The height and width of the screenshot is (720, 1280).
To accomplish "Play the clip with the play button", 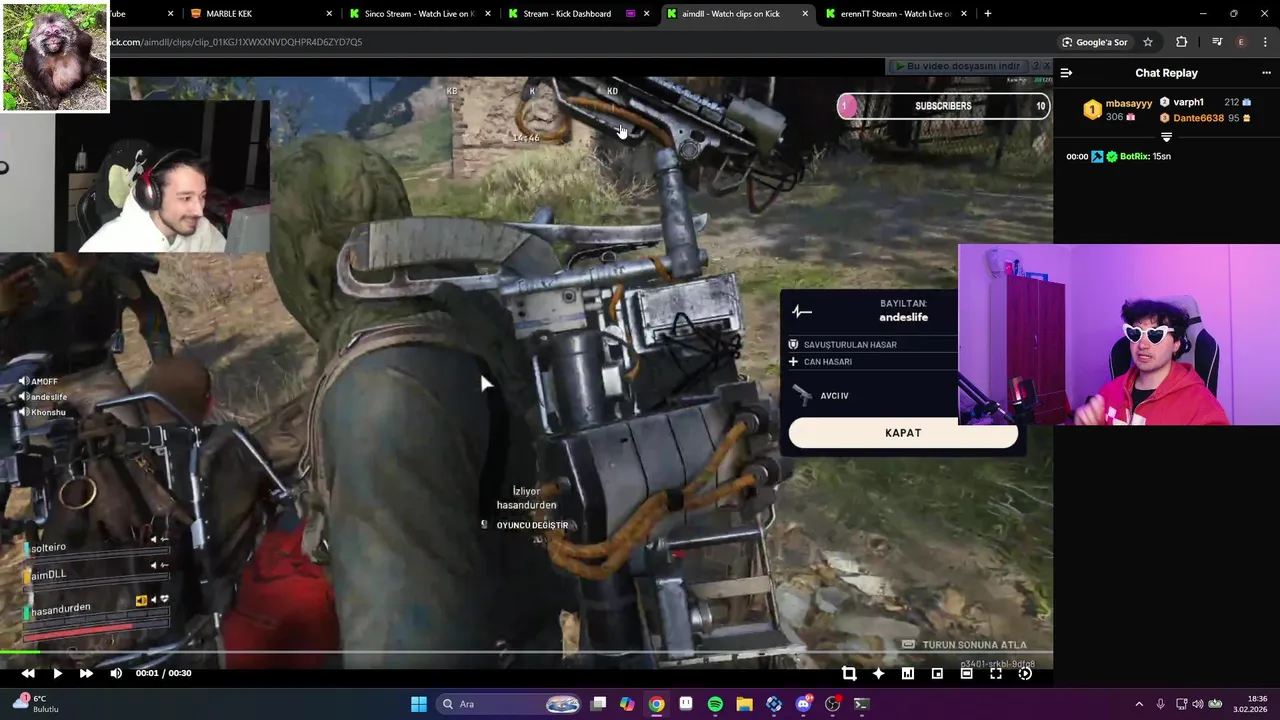I will 57,674.
